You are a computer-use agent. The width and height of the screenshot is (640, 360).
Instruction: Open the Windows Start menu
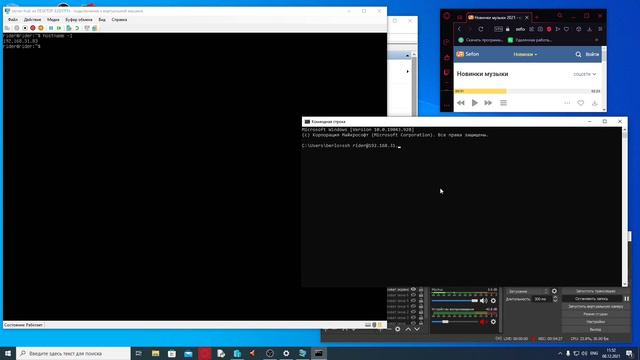pos(8,353)
